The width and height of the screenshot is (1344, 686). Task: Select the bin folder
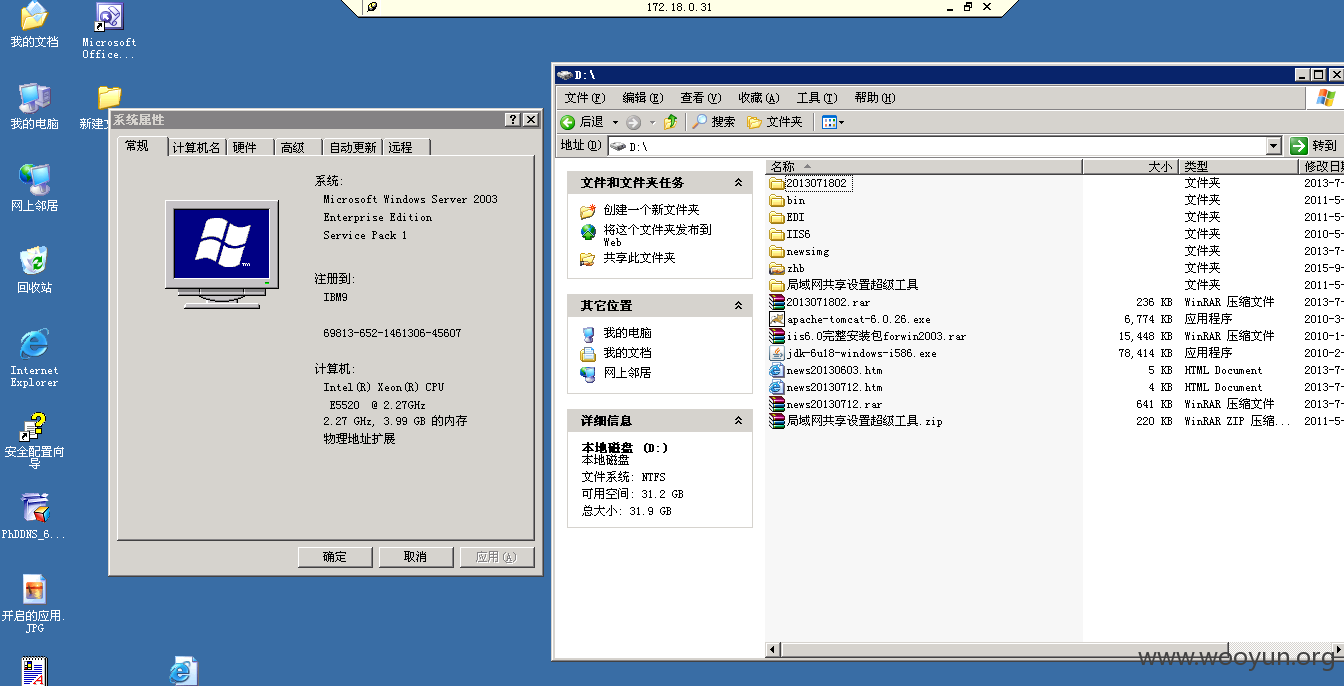tap(787, 200)
